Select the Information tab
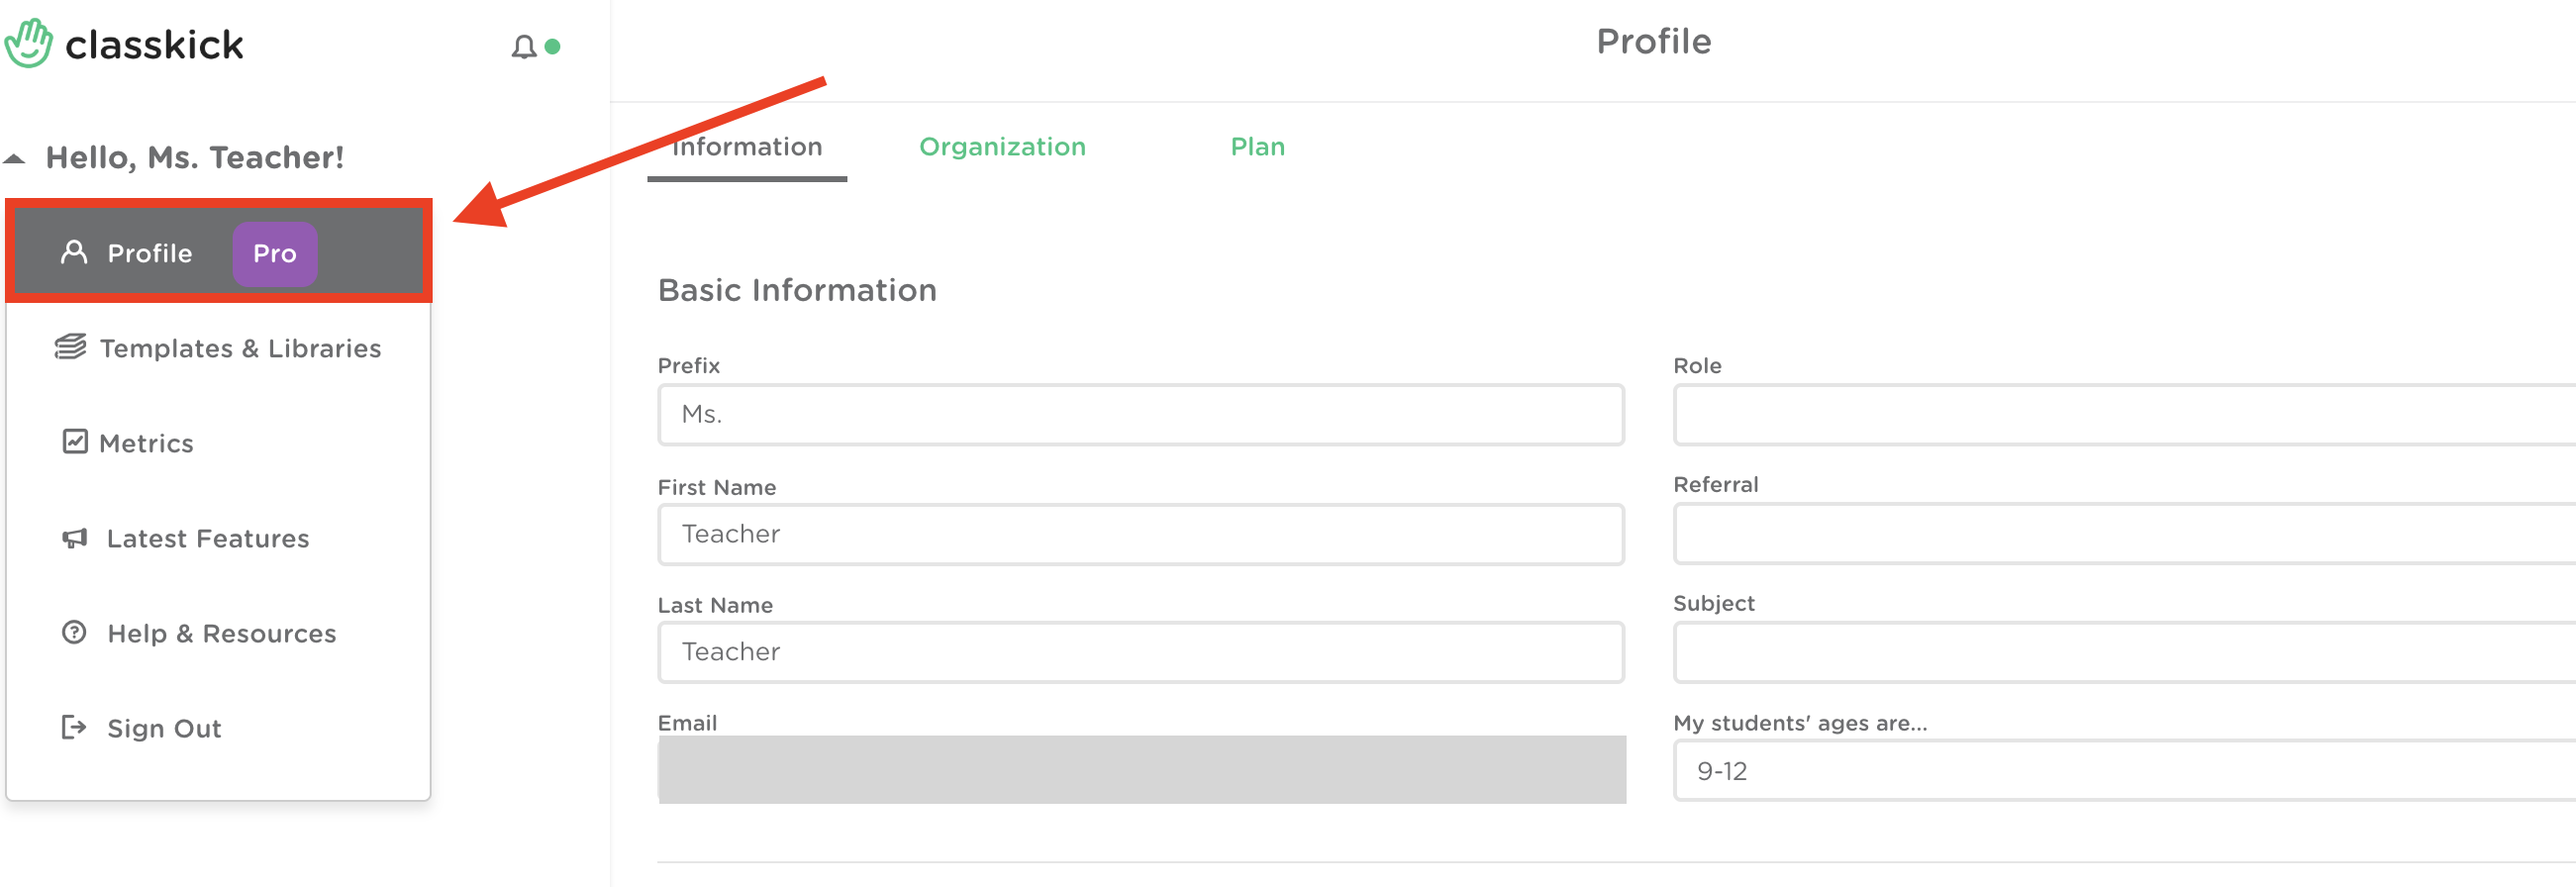 (747, 147)
